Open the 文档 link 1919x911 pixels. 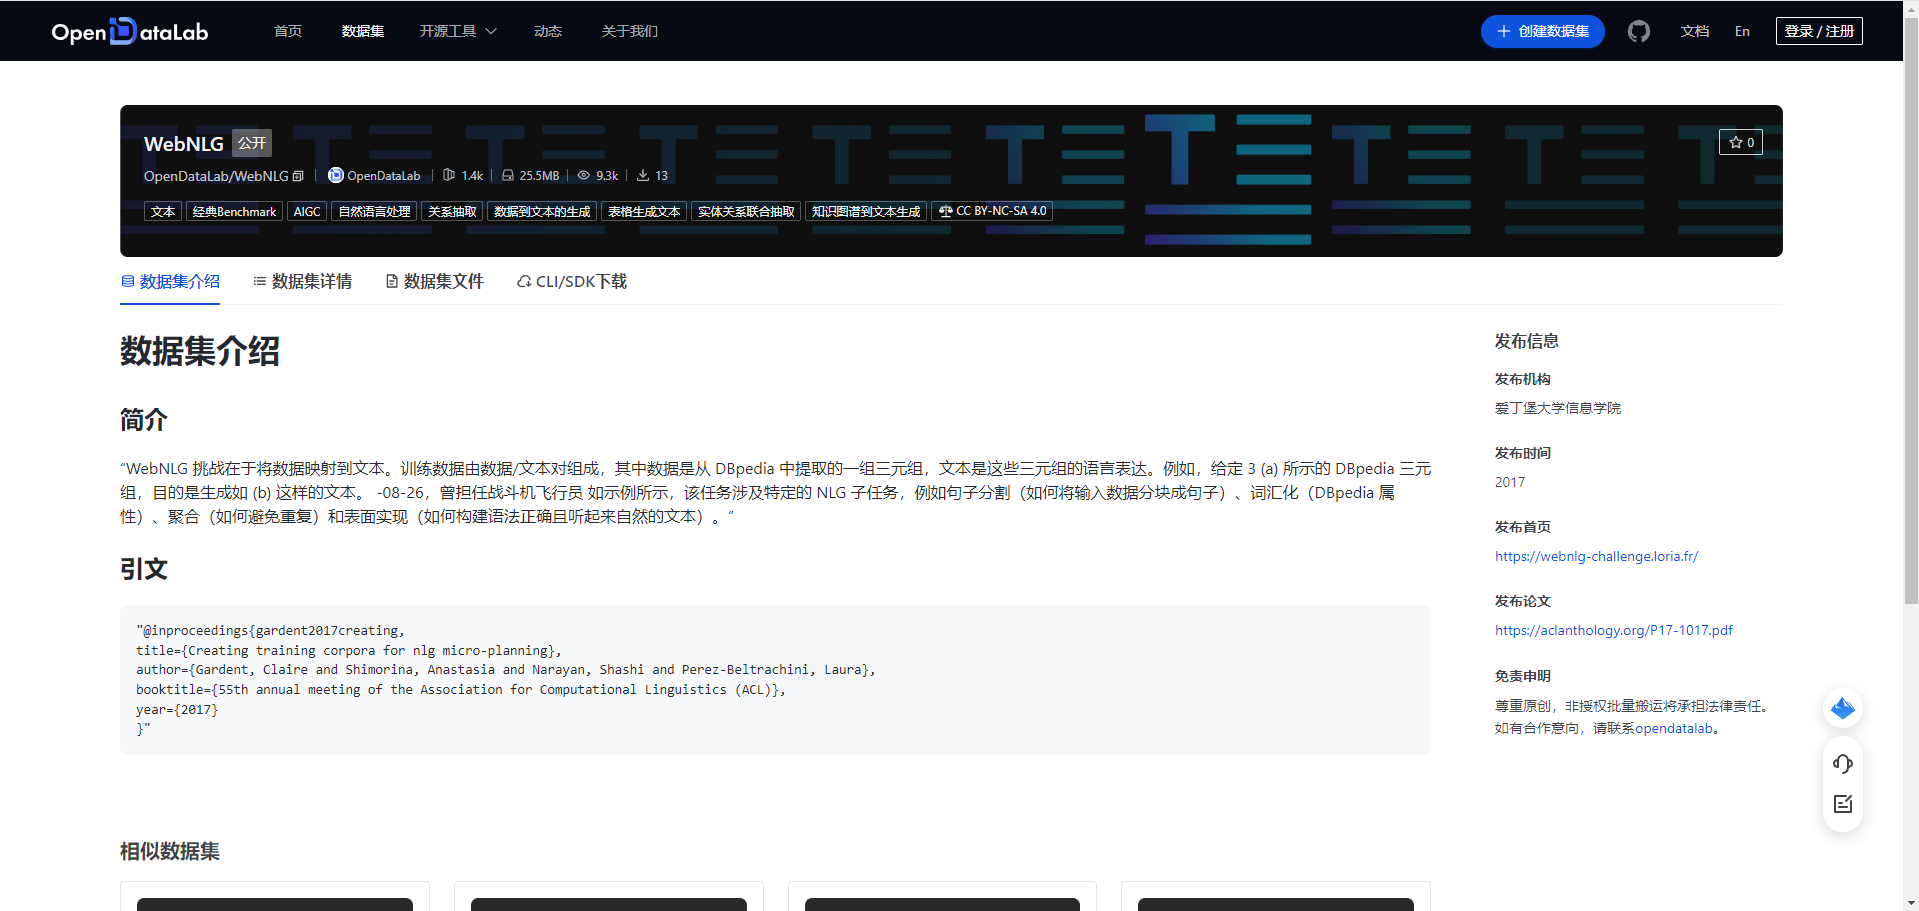click(x=1695, y=31)
